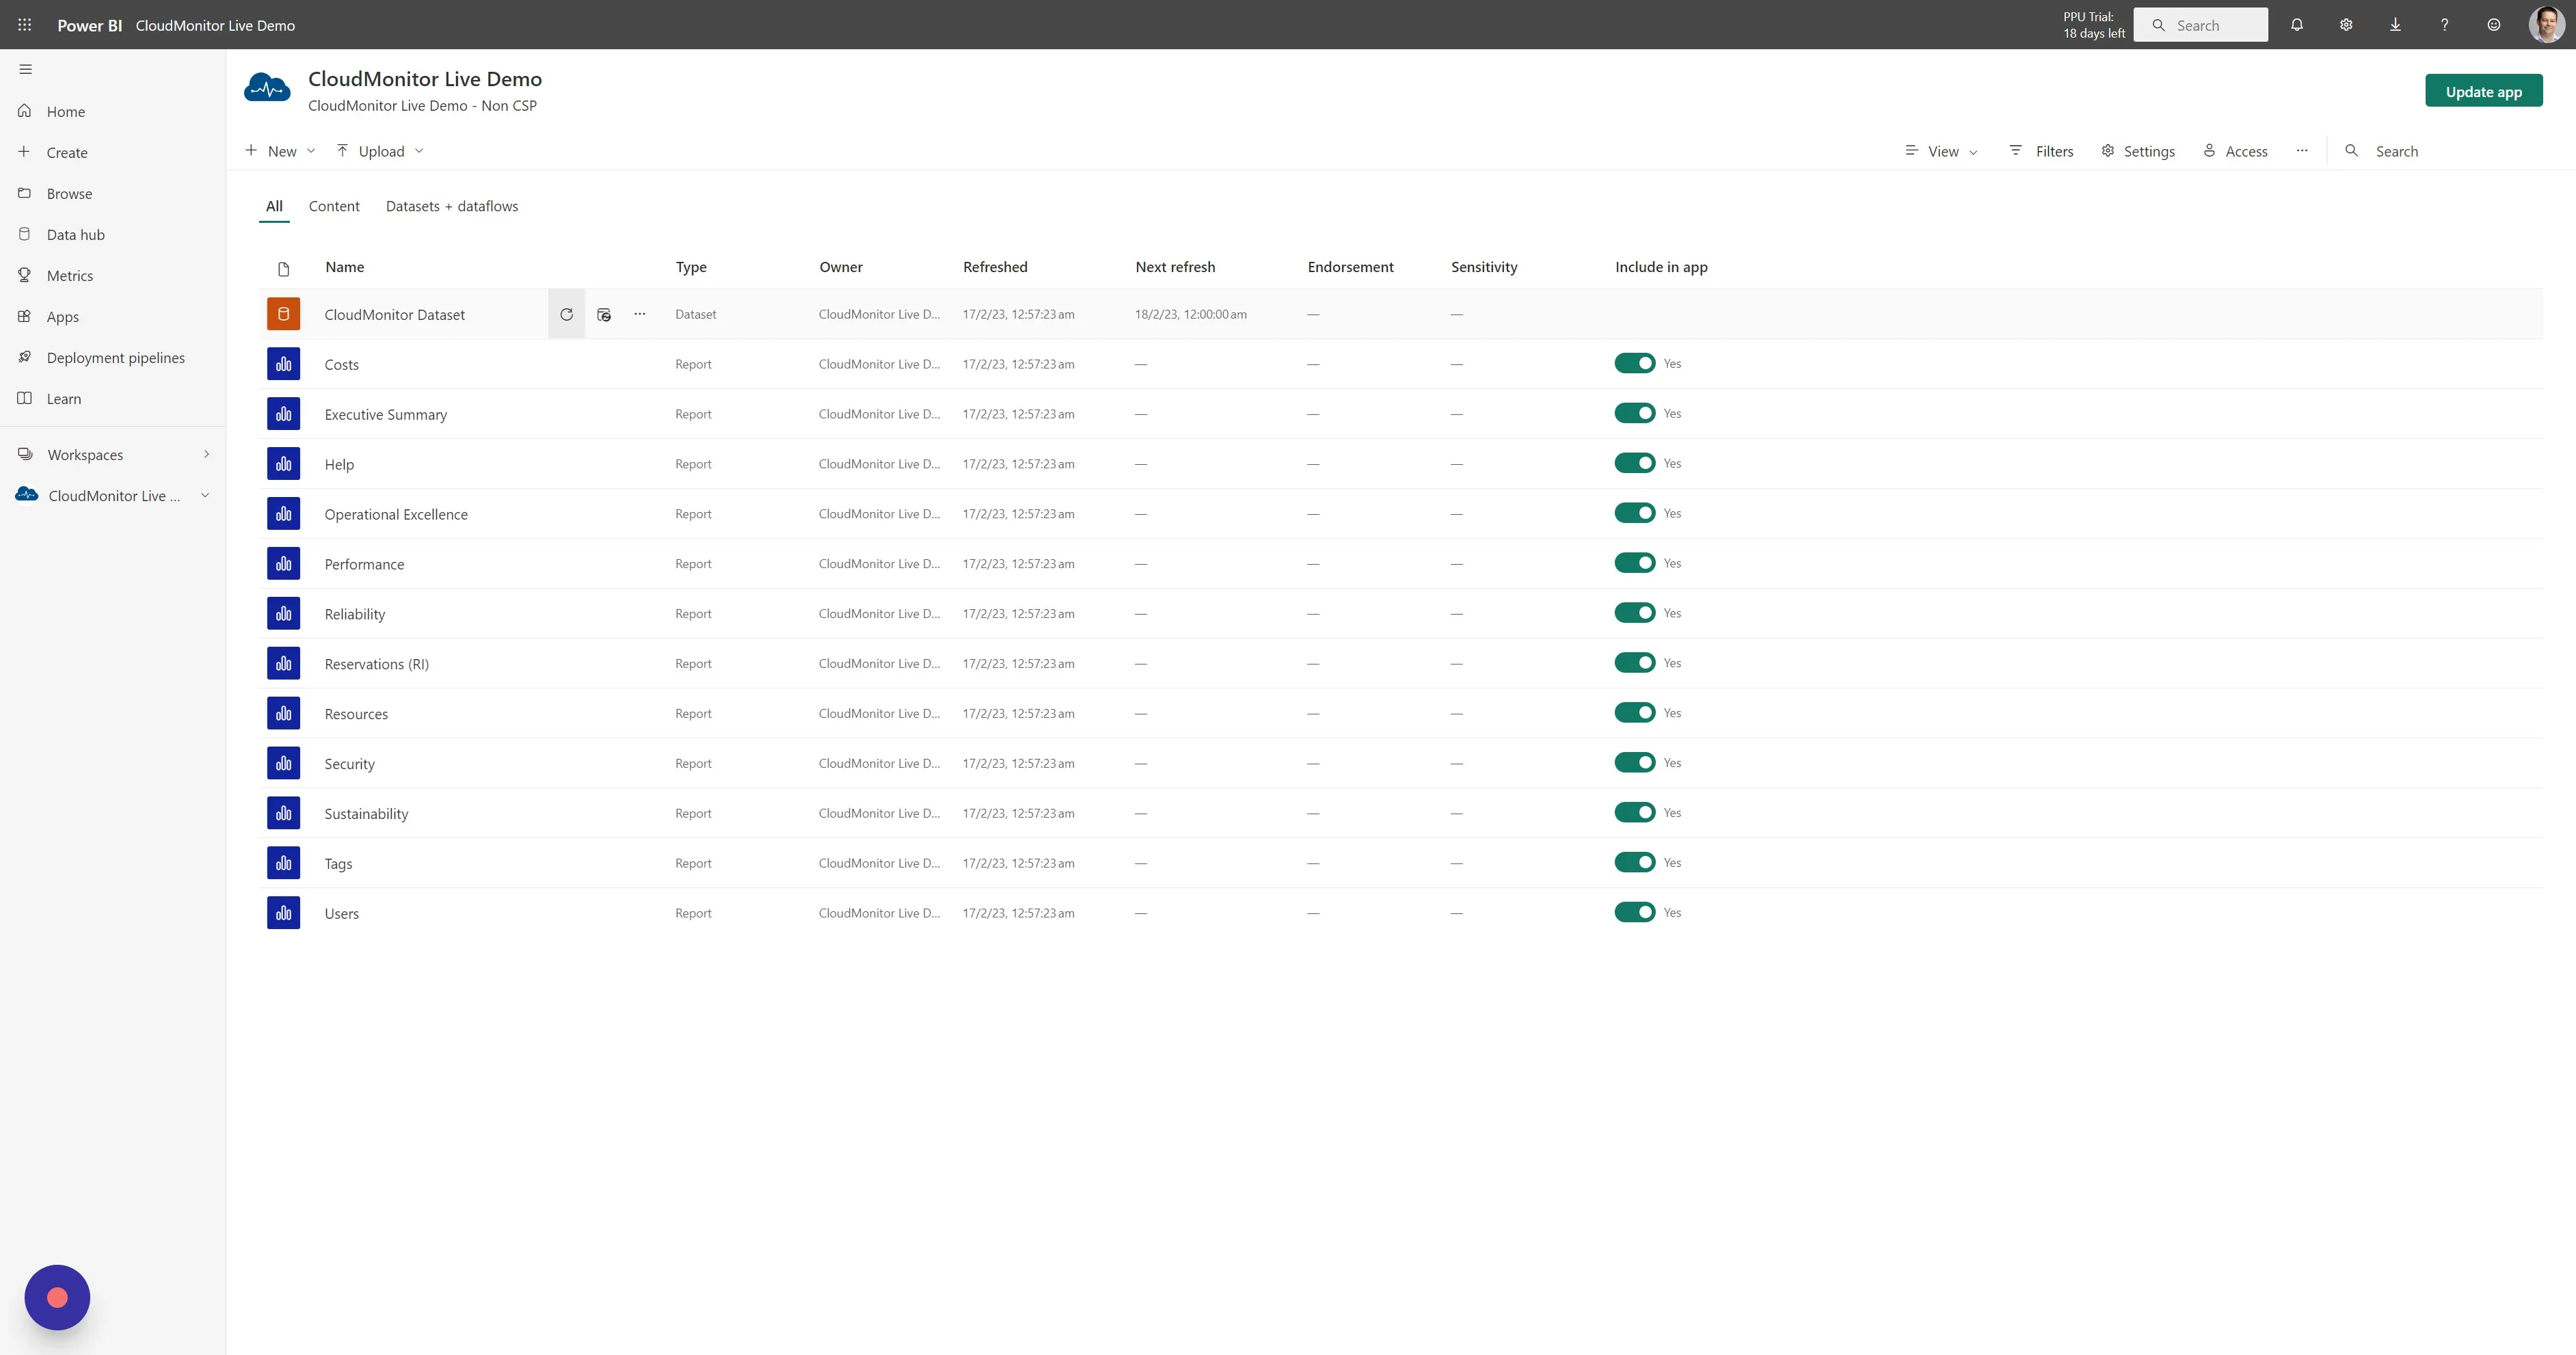The image size is (2576, 1355).
Task: Toggle Include in app for Resources
Action: tap(1635, 713)
